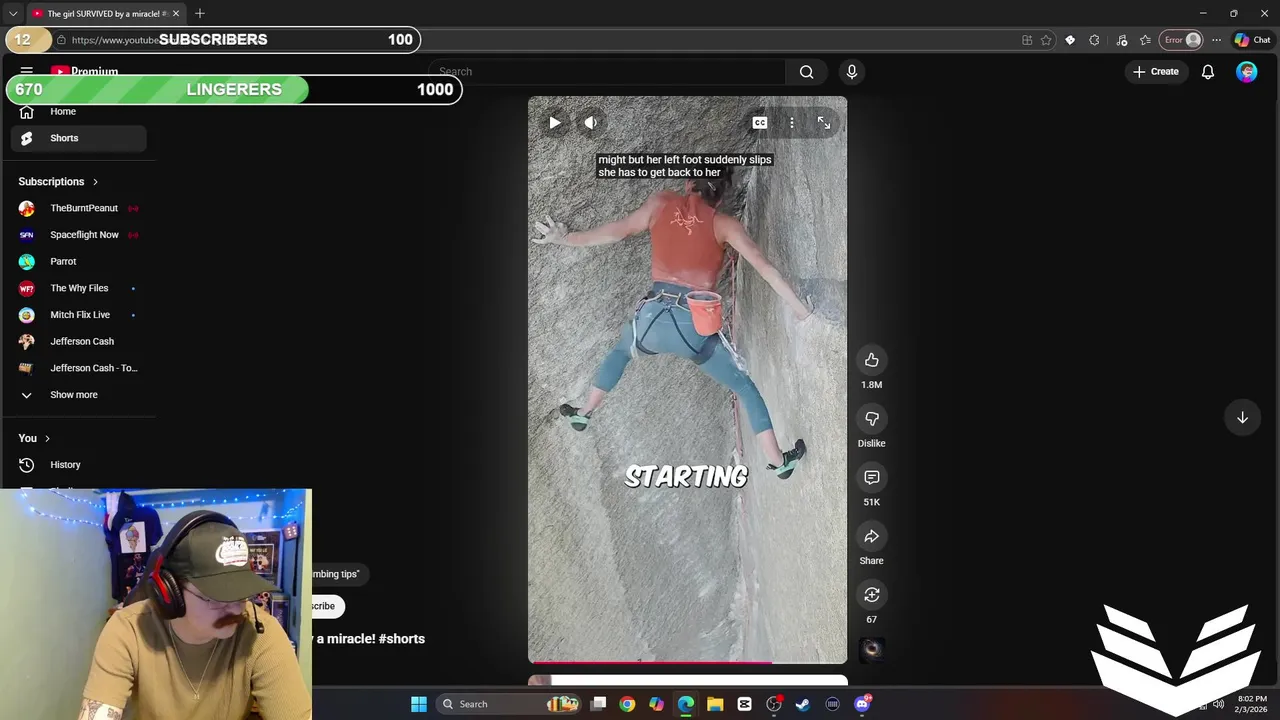Viewport: 1280px width, 720px height.
Task: Open the Jefferson Cash - To... channel
Action: click(79, 368)
